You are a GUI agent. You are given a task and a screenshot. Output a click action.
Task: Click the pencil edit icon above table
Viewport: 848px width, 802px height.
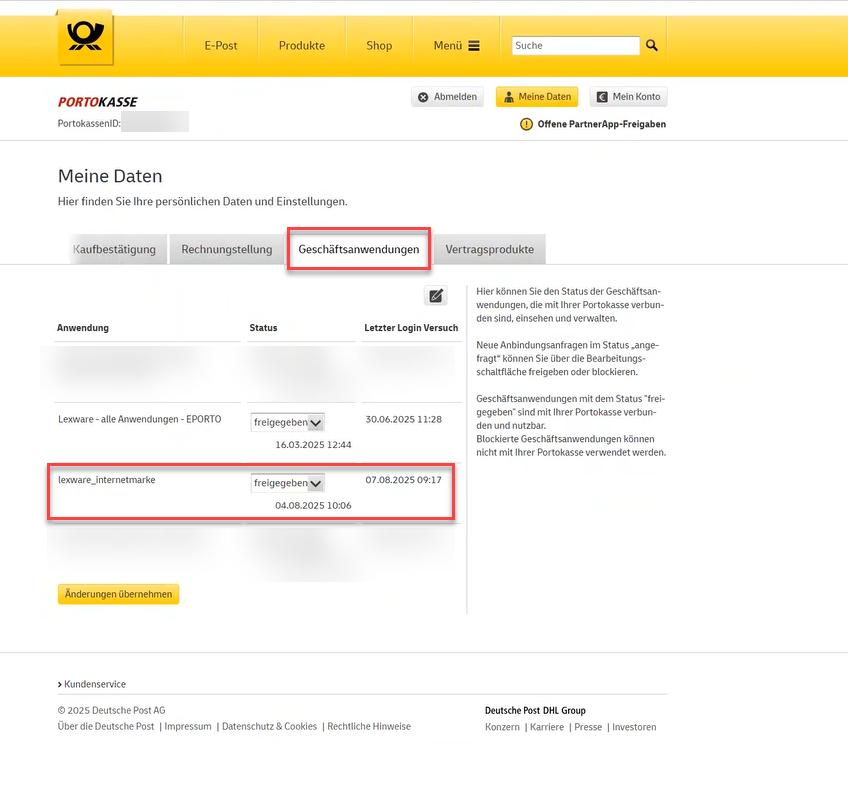coord(435,295)
